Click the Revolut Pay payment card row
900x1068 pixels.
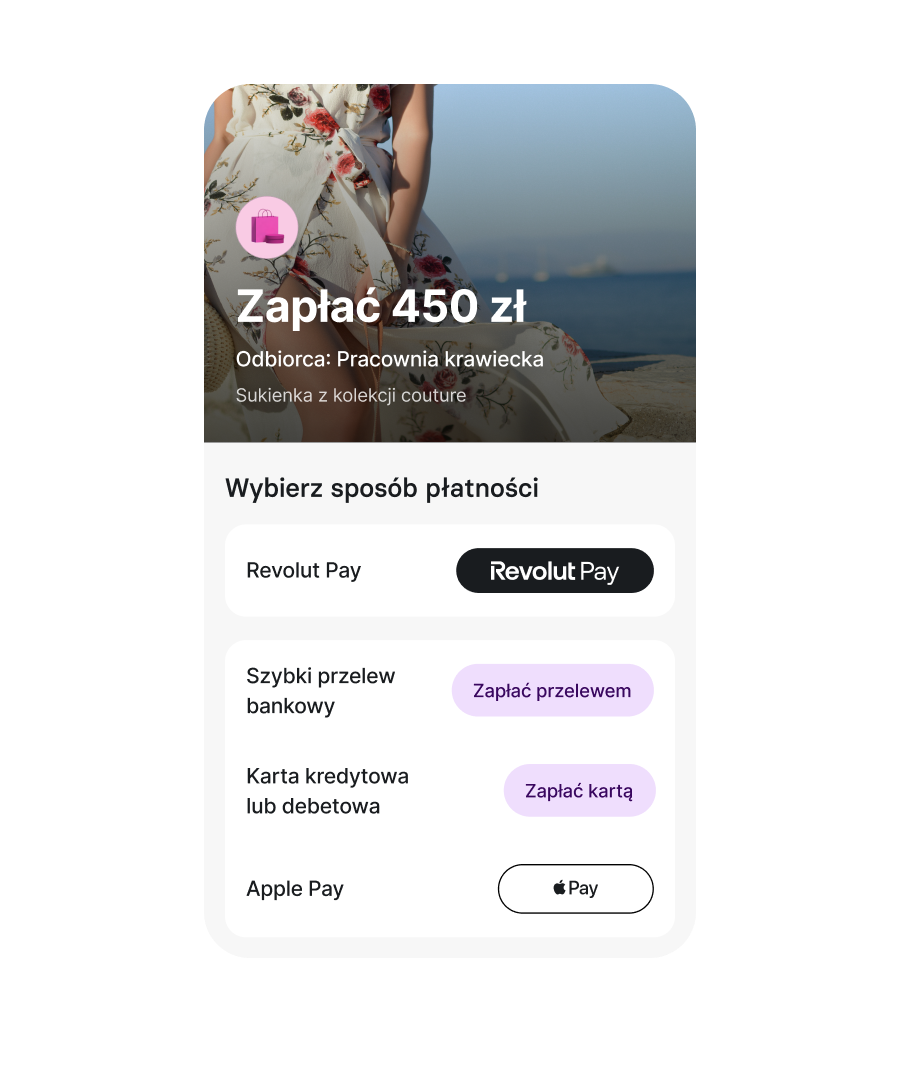pos(450,571)
